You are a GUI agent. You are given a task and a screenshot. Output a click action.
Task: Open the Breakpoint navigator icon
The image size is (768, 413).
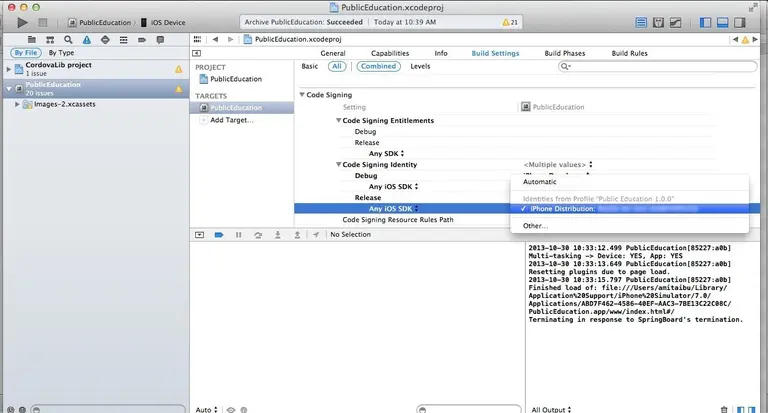(142, 40)
